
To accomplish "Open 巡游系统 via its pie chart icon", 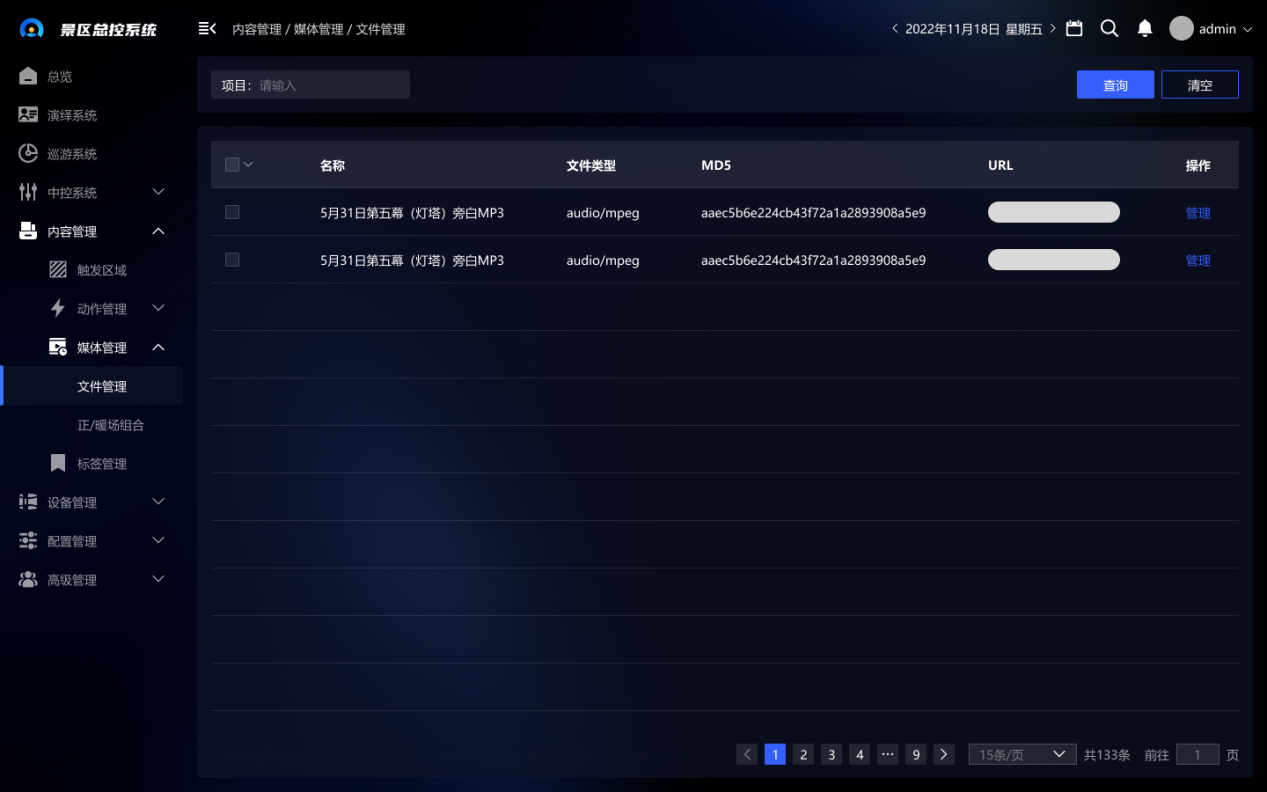I will pyautogui.click(x=28, y=154).
